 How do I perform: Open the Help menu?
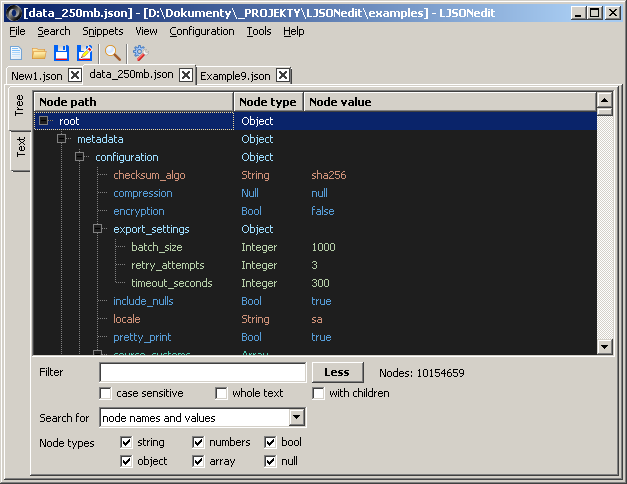tap(294, 31)
